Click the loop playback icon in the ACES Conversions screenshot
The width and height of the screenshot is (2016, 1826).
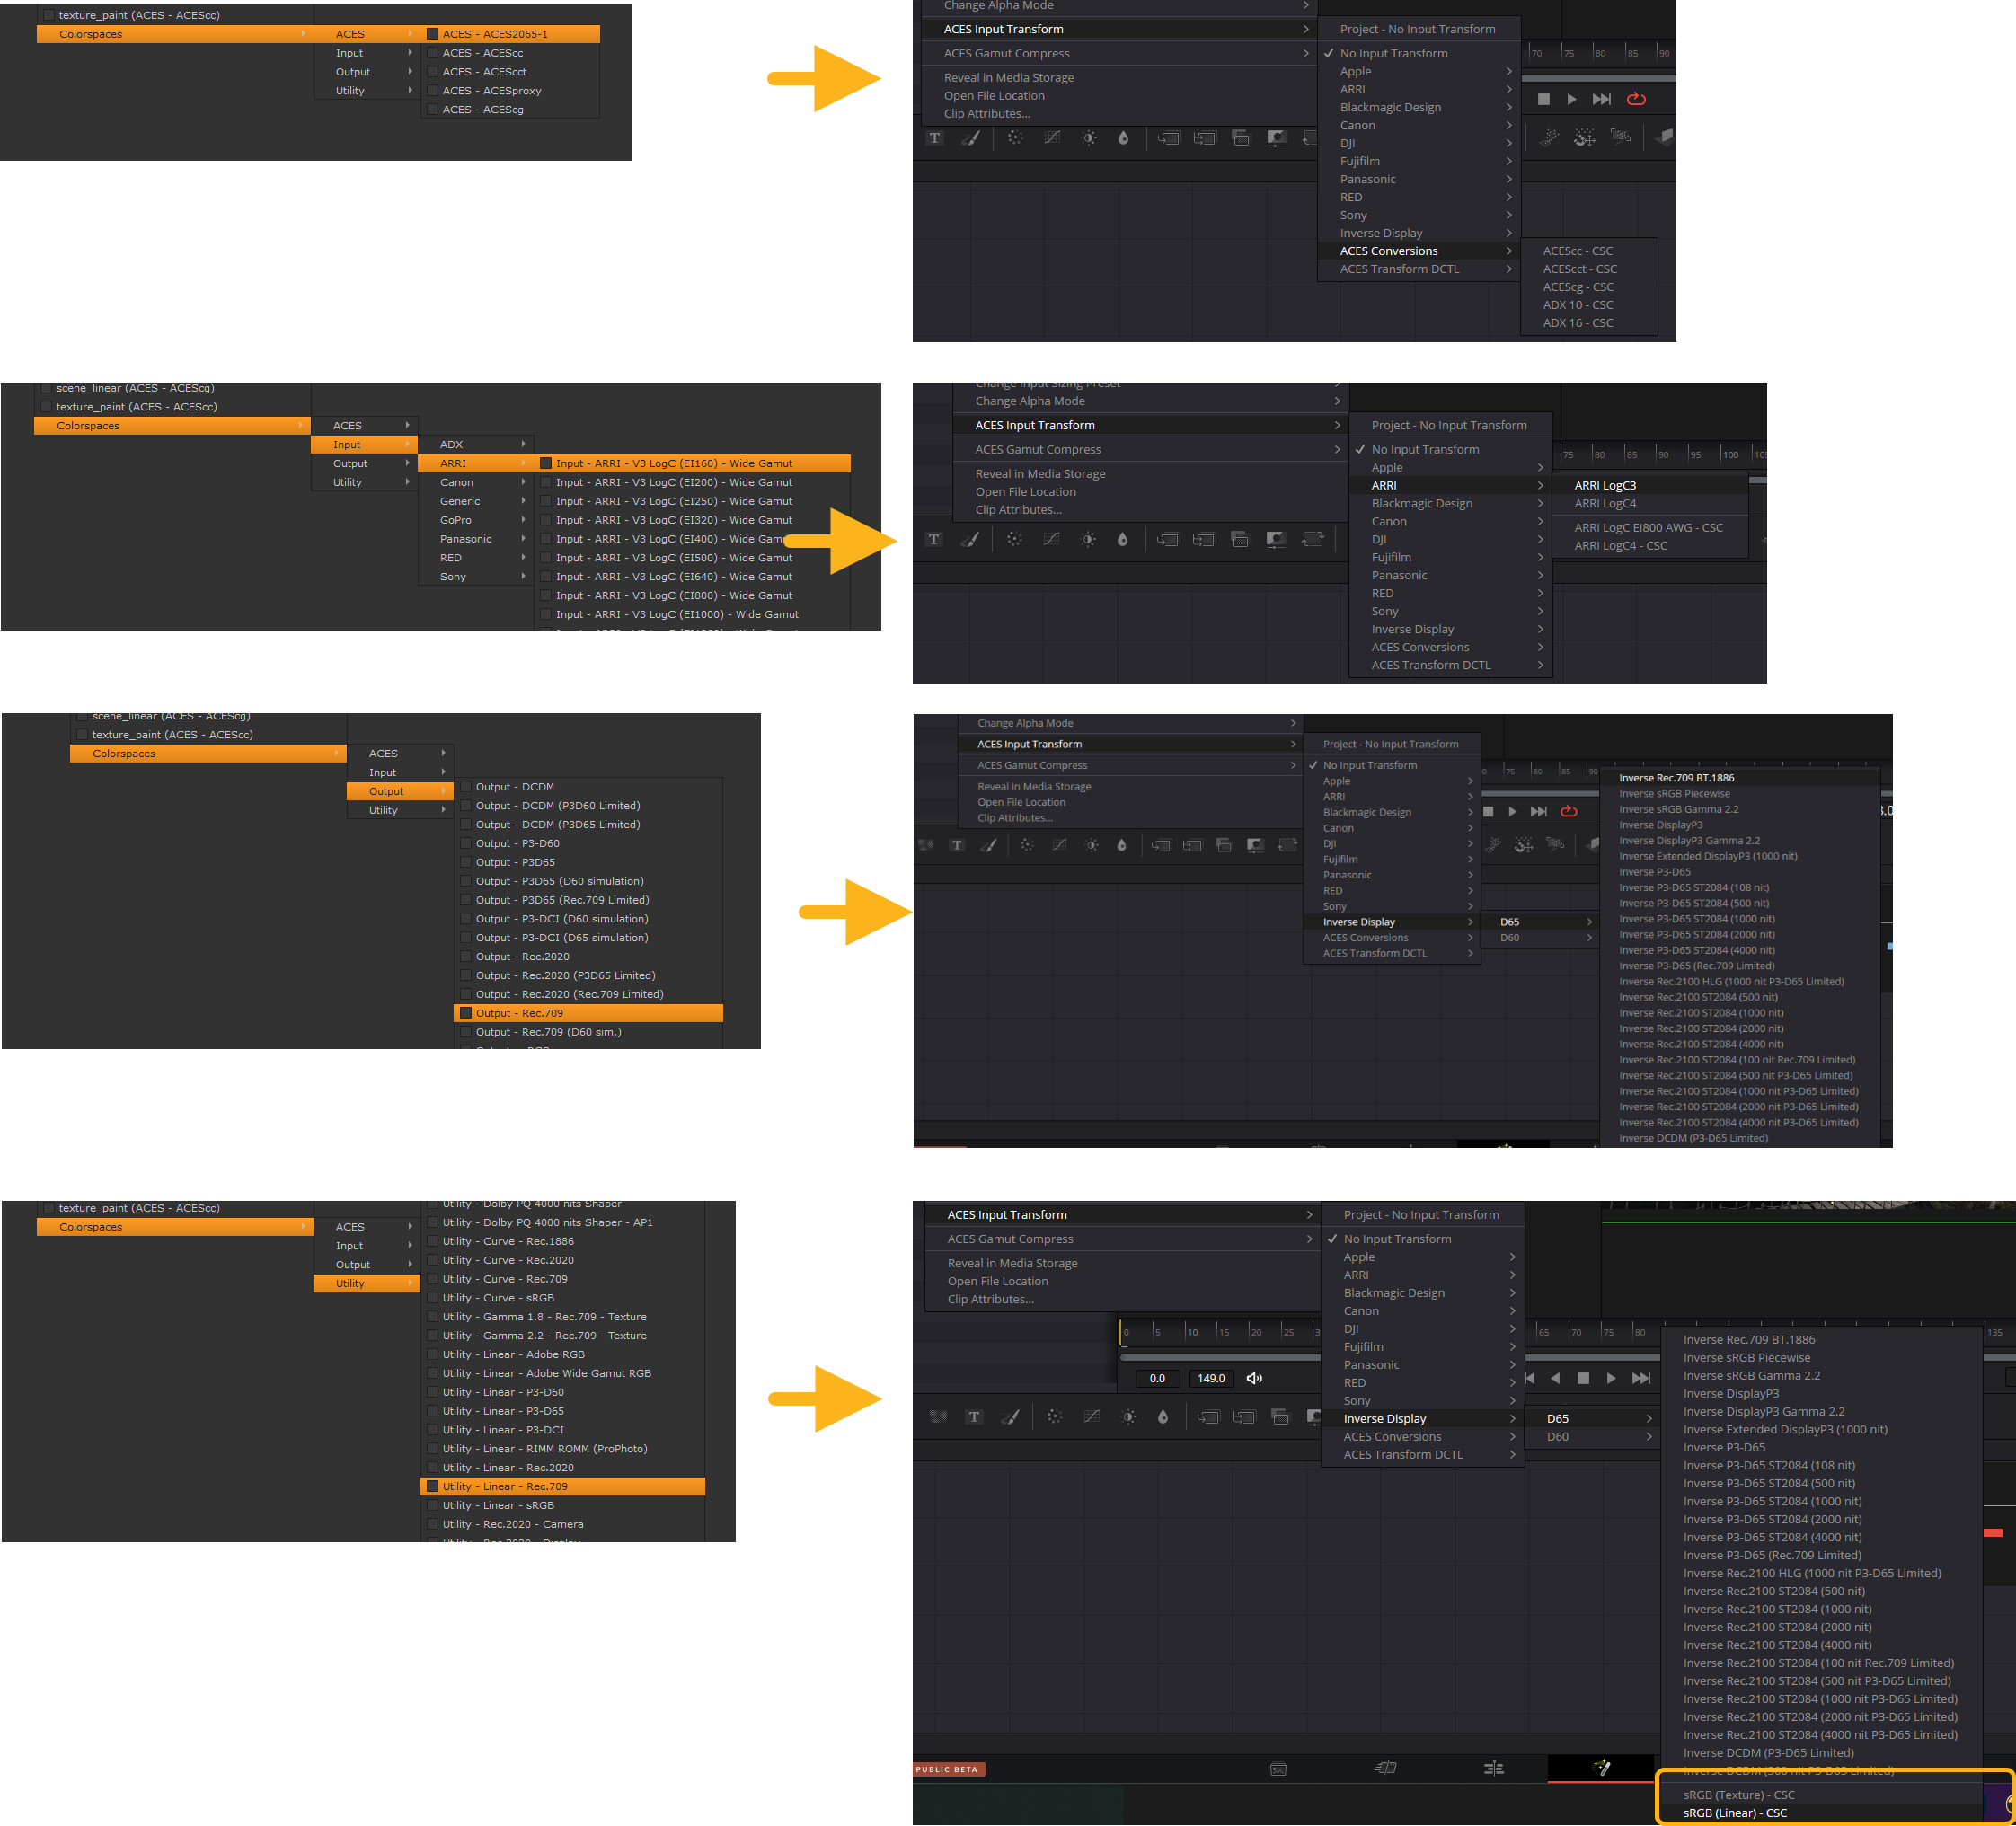point(1636,99)
